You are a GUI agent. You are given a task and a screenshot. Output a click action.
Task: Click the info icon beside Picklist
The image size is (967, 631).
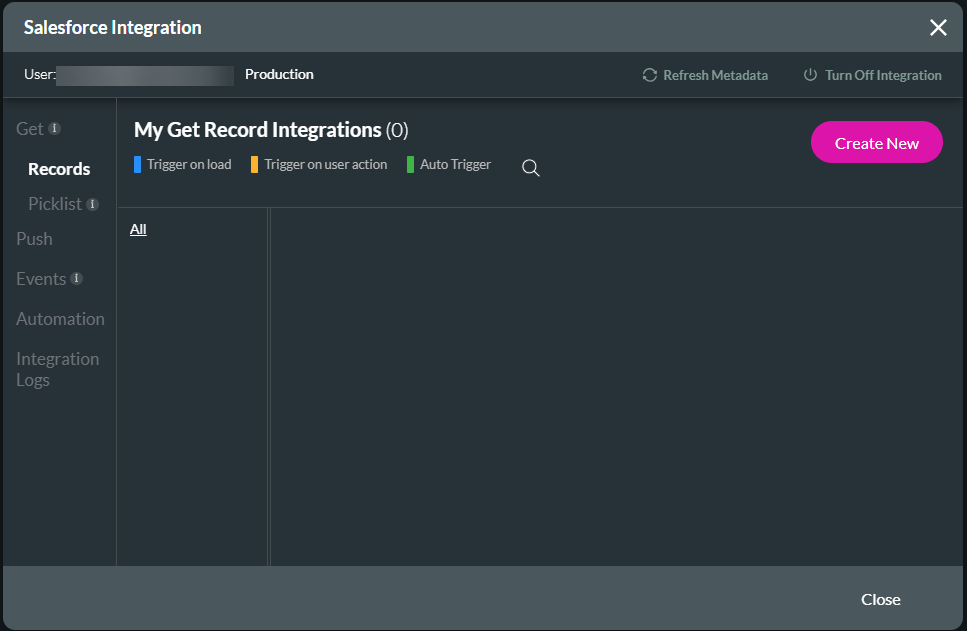point(93,204)
